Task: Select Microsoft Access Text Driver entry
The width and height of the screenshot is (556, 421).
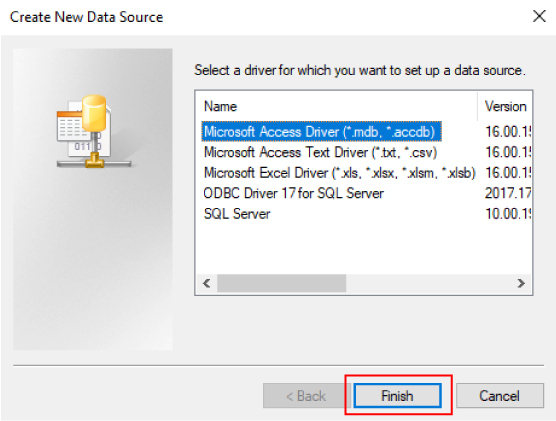Action: [x=321, y=153]
